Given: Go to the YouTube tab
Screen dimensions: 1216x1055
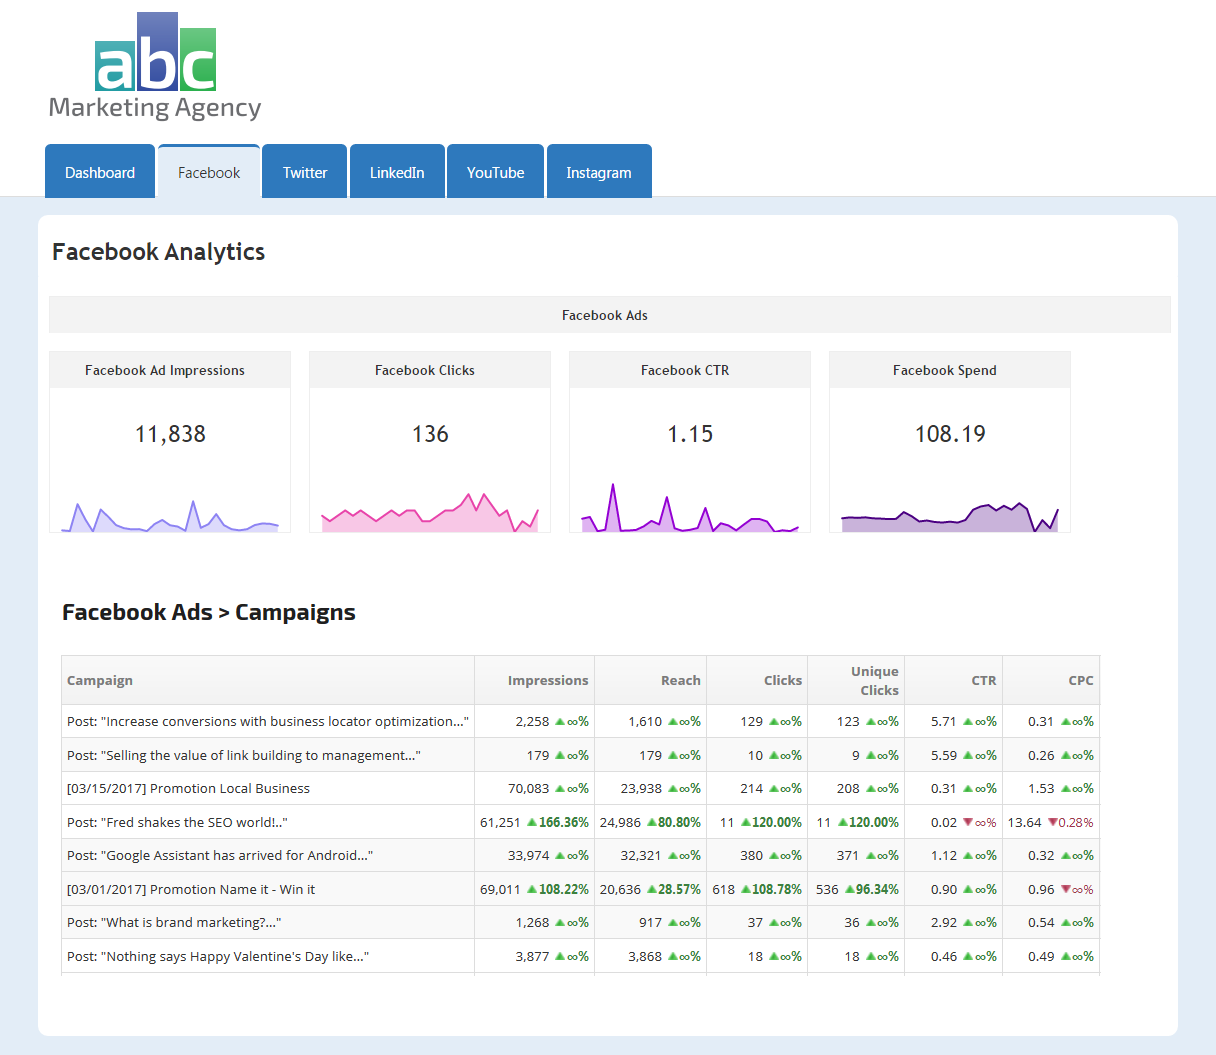Looking at the screenshot, I should click(x=495, y=172).
